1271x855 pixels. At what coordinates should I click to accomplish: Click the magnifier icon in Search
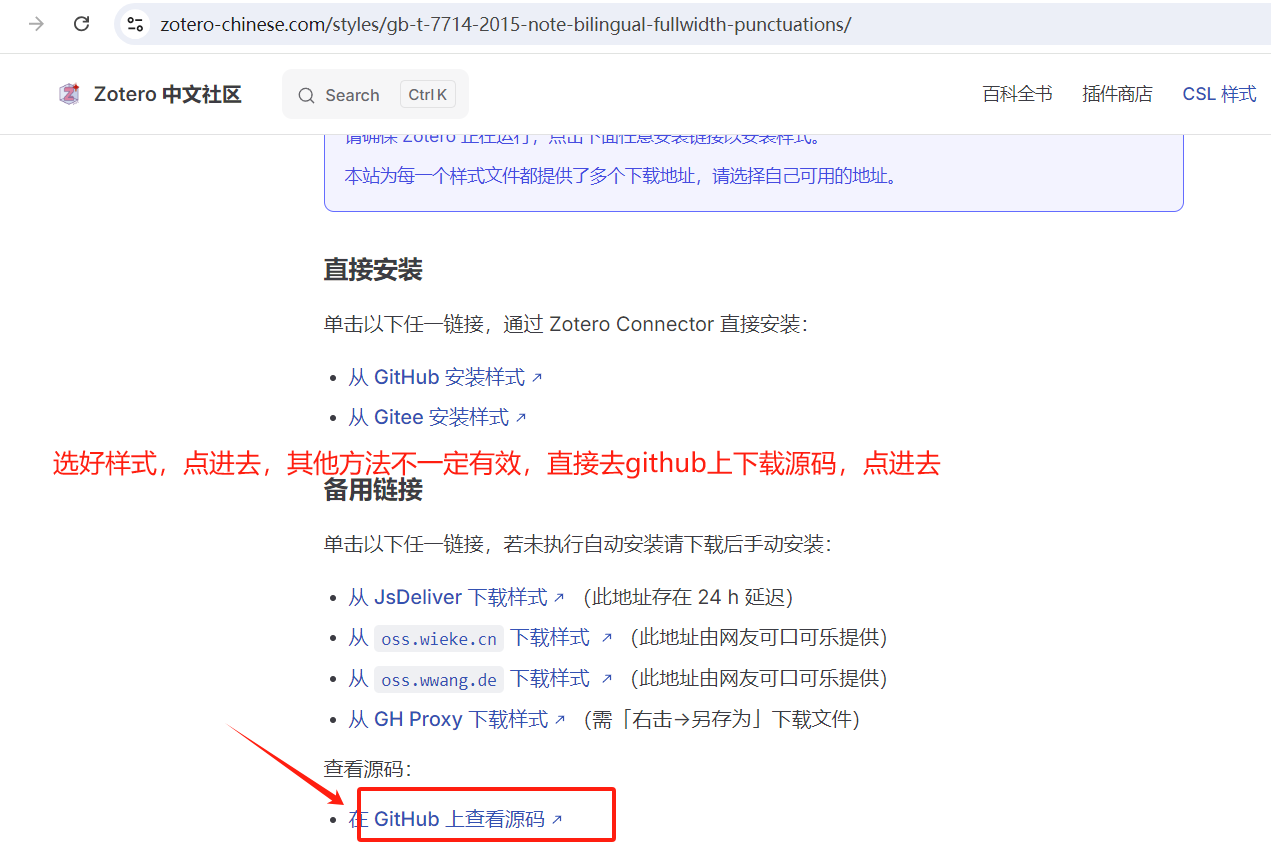pyautogui.click(x=306, y=96)
